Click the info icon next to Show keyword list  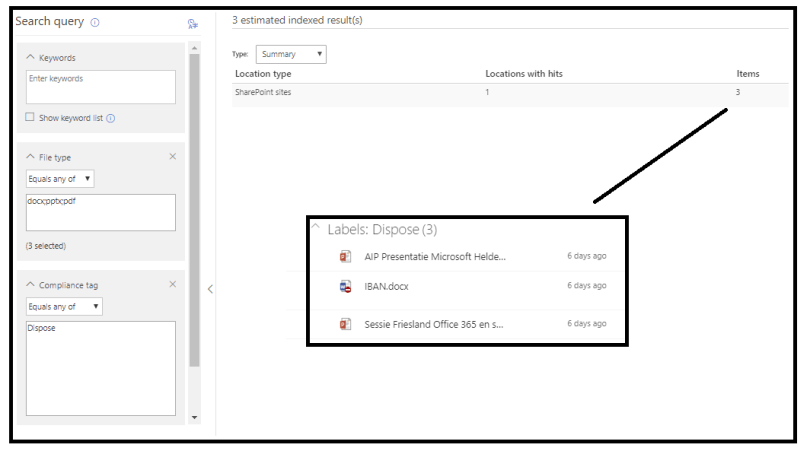click(111, 118)
